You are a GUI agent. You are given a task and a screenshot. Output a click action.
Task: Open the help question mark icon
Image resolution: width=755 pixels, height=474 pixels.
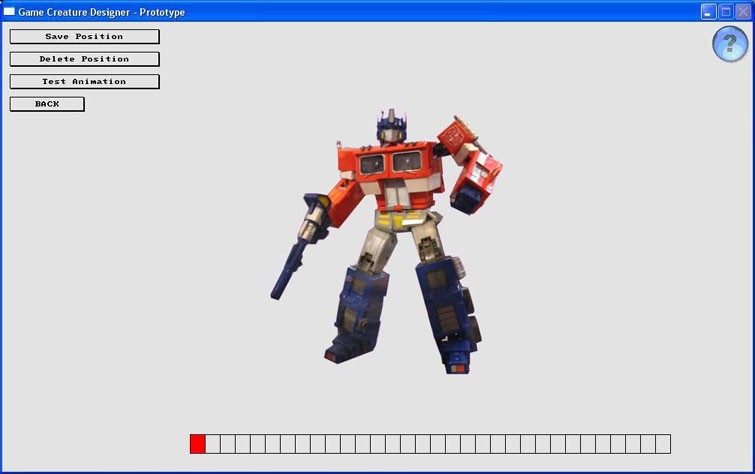pos(729,44)
